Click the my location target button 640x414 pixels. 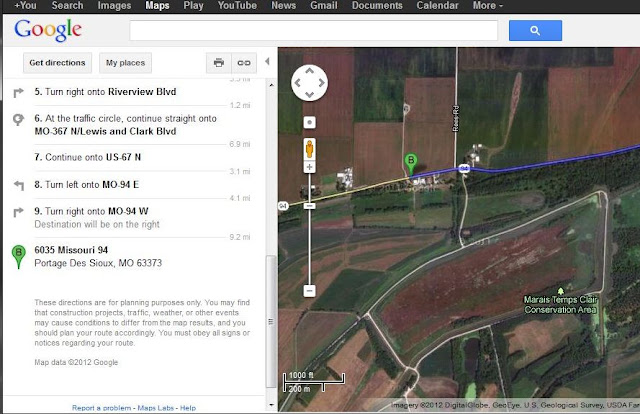[x=309, y=122]
